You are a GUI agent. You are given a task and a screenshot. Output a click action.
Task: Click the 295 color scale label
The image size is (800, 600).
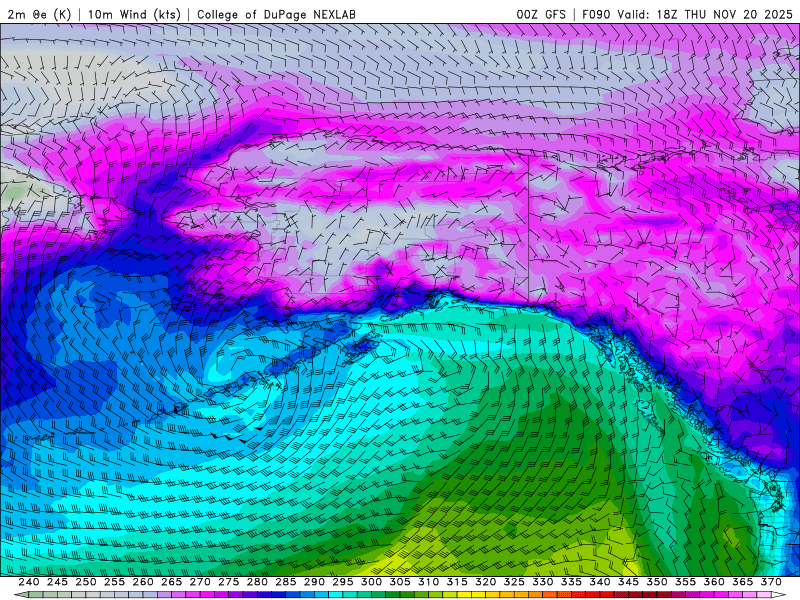pyautogui.click(x=343, y=582)
